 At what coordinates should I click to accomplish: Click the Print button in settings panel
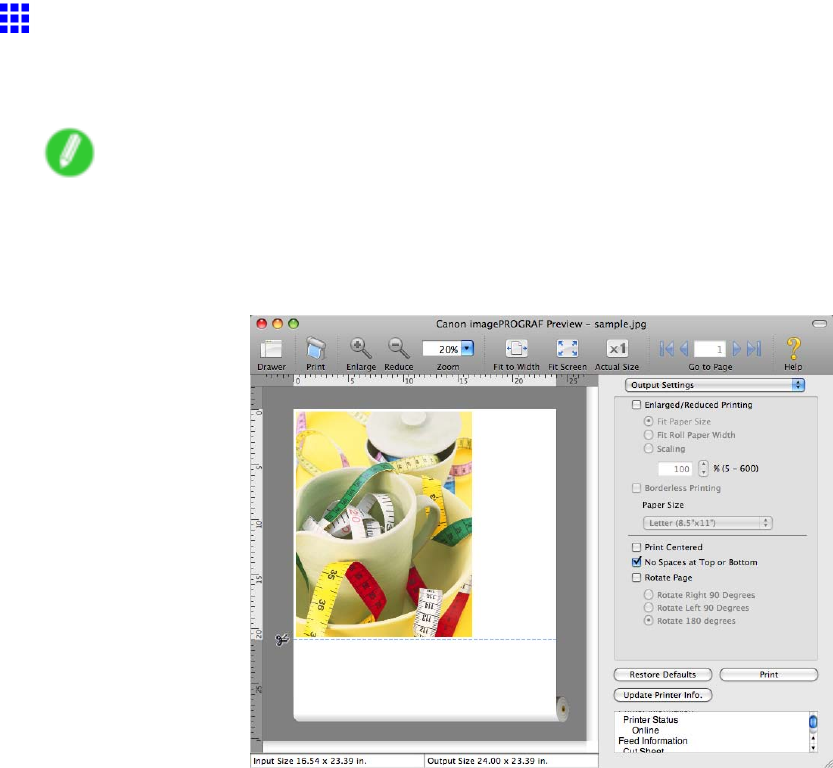(x=769, y=675)
